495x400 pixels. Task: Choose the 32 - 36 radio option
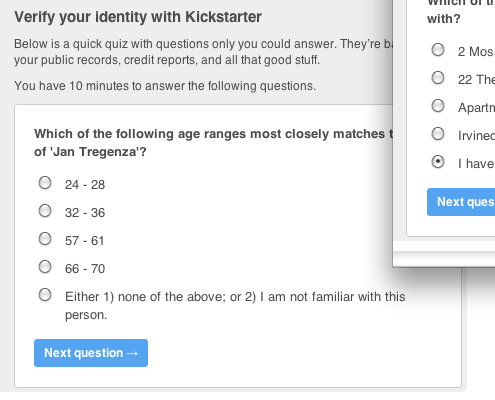pos(45,211)
